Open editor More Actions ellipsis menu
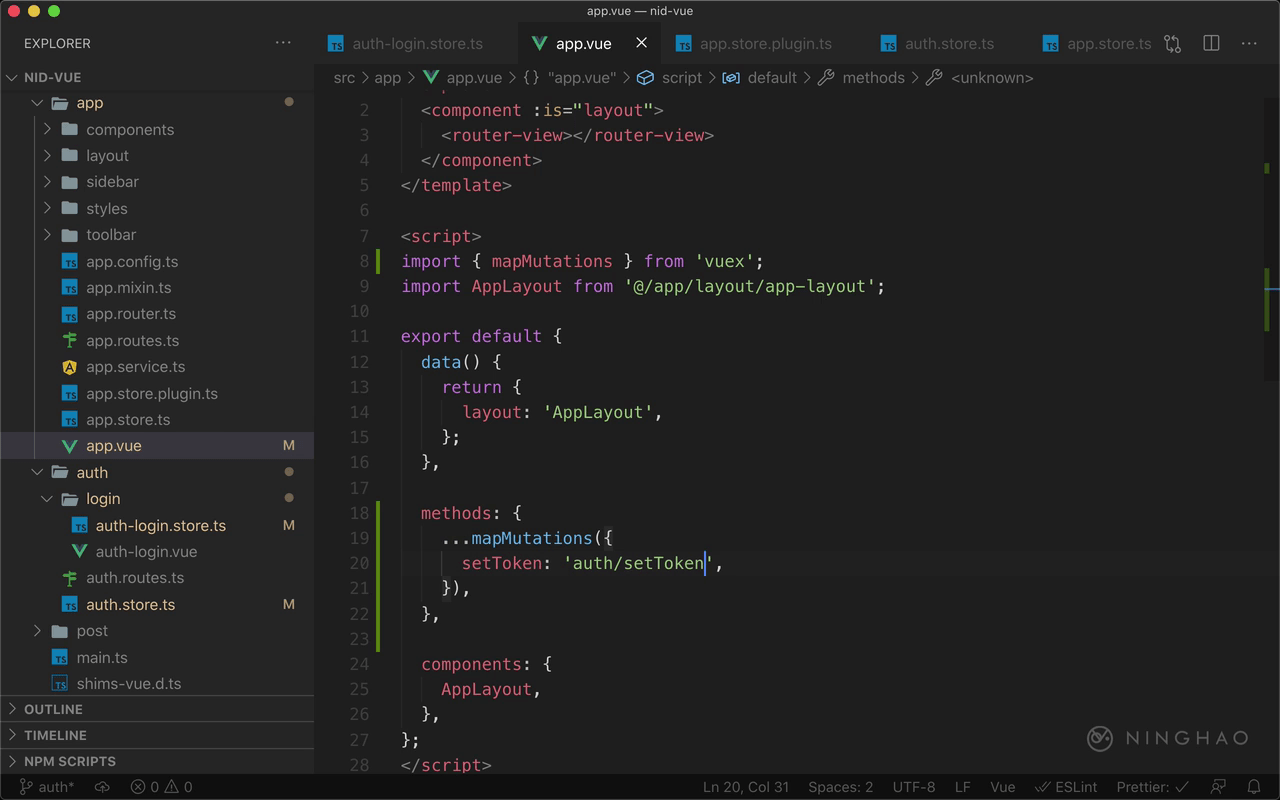This screenshot has height=800, width=1280. point(1249,44)
